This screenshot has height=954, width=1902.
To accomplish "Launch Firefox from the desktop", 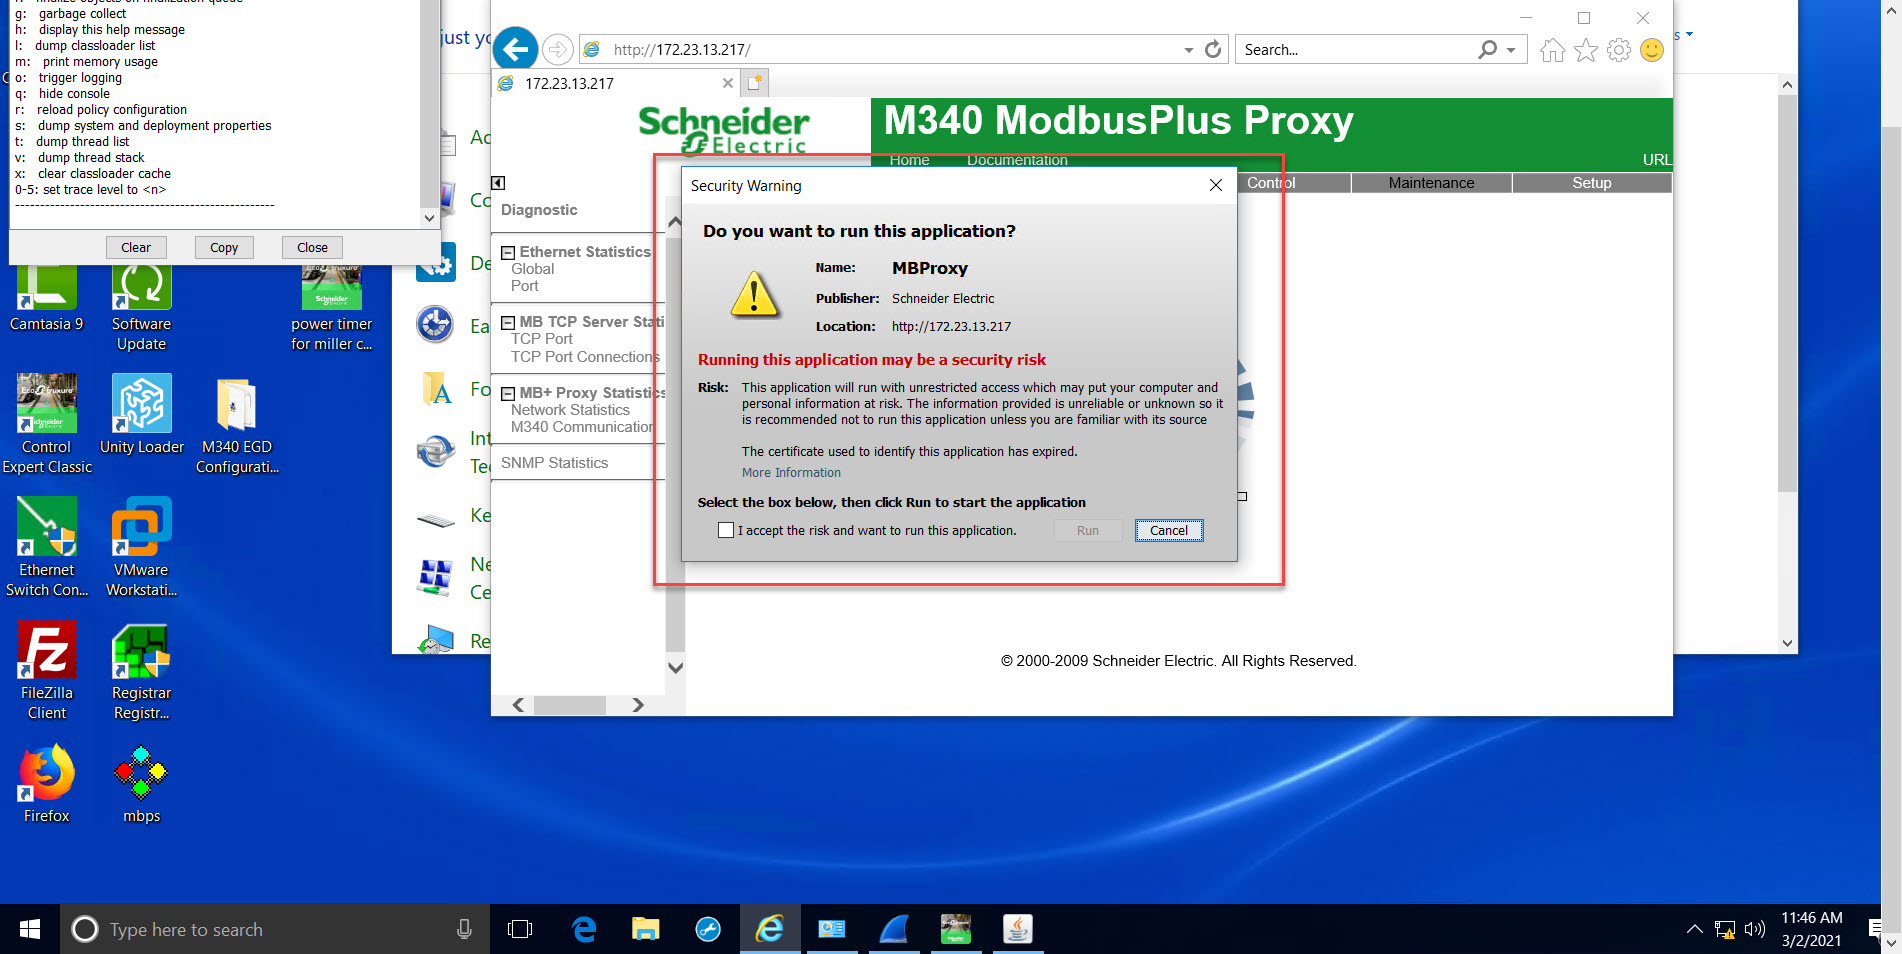I will point(46,784).
